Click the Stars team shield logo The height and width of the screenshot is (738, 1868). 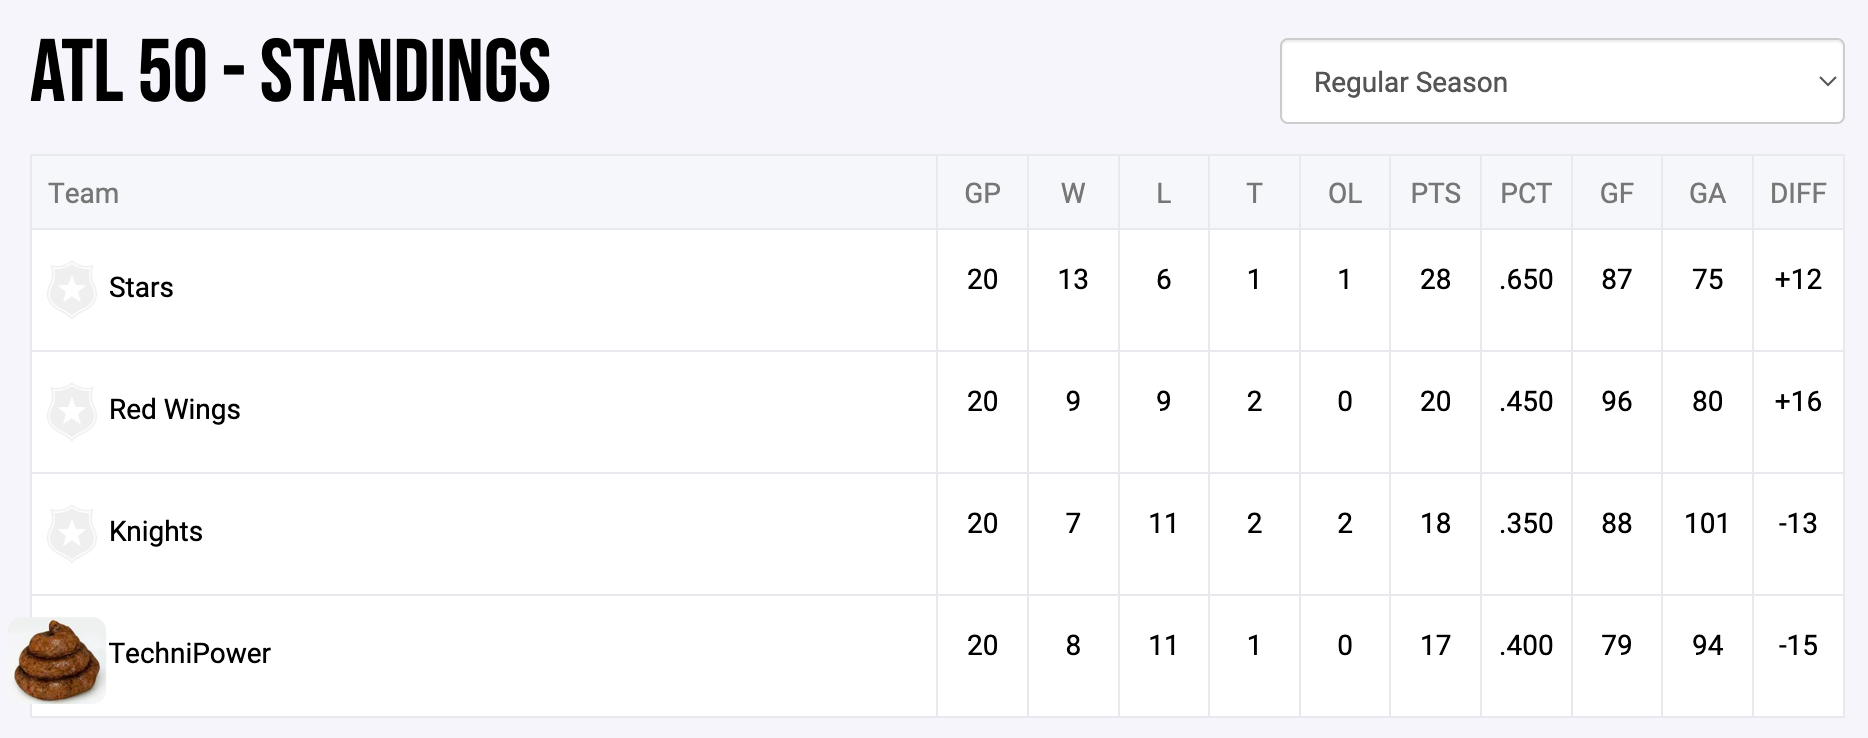click(x=72, y=289)
